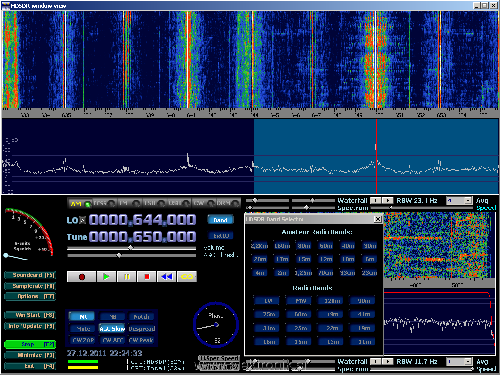Close the Band Selector dialog

378,219
